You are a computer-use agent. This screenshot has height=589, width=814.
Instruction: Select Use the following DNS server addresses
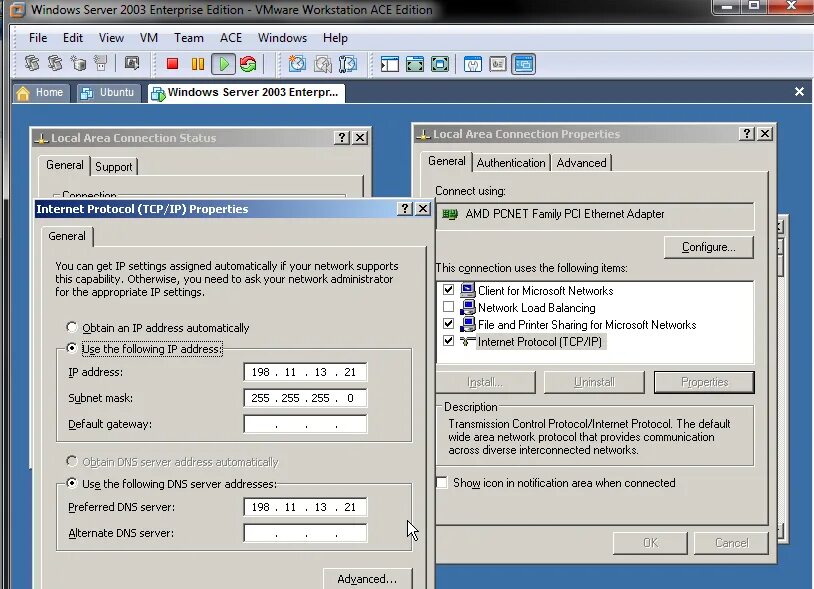tap(72, 483)
